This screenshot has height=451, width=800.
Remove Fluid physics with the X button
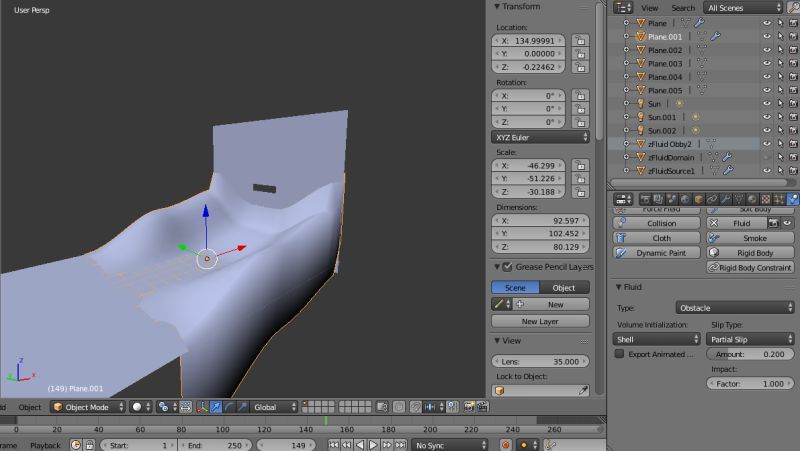(x=714, y=223)
